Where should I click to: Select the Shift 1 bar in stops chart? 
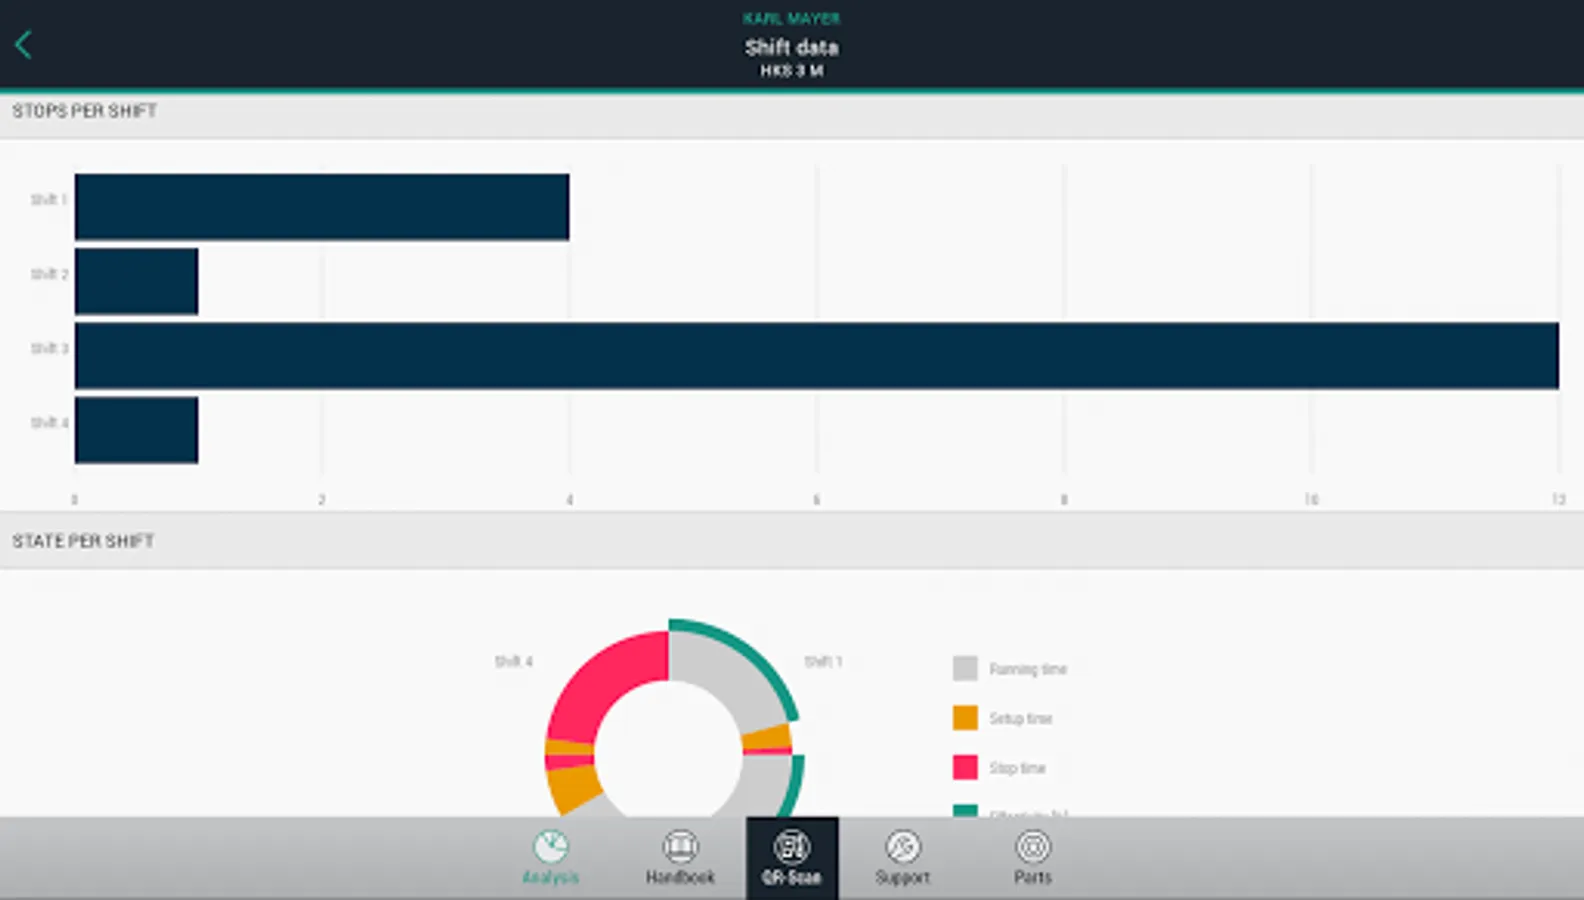pos(322,207)
